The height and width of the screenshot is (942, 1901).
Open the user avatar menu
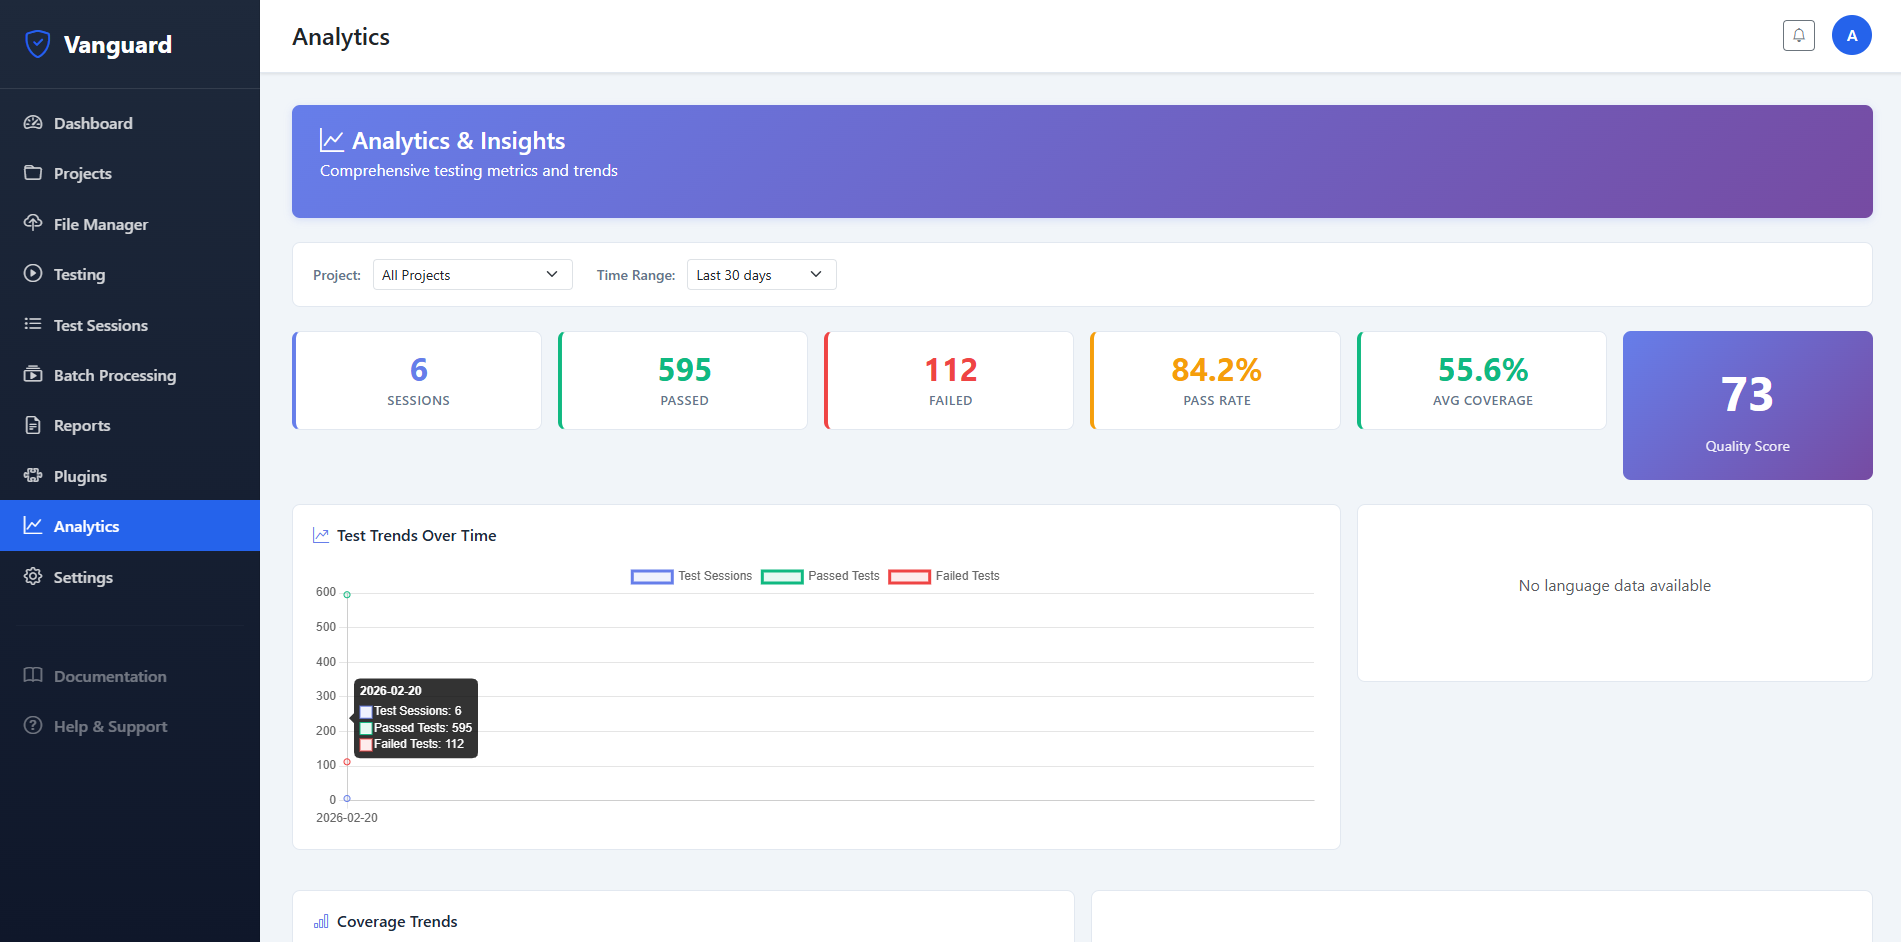click(1851, 36)
